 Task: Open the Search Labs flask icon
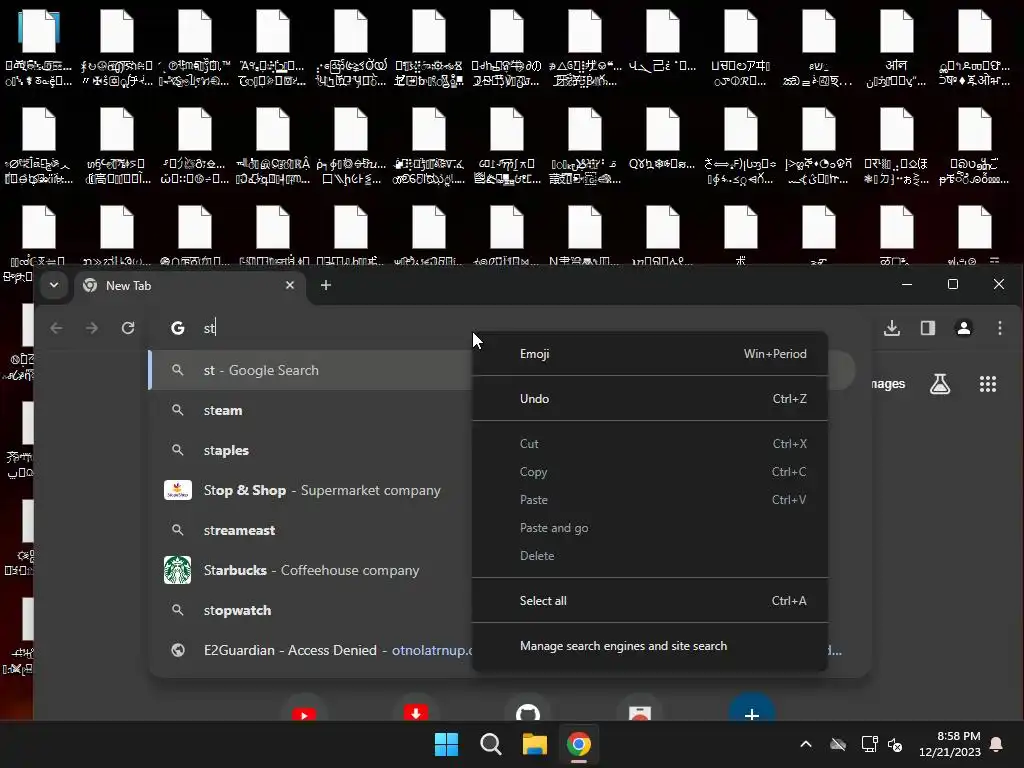(940, 384)
